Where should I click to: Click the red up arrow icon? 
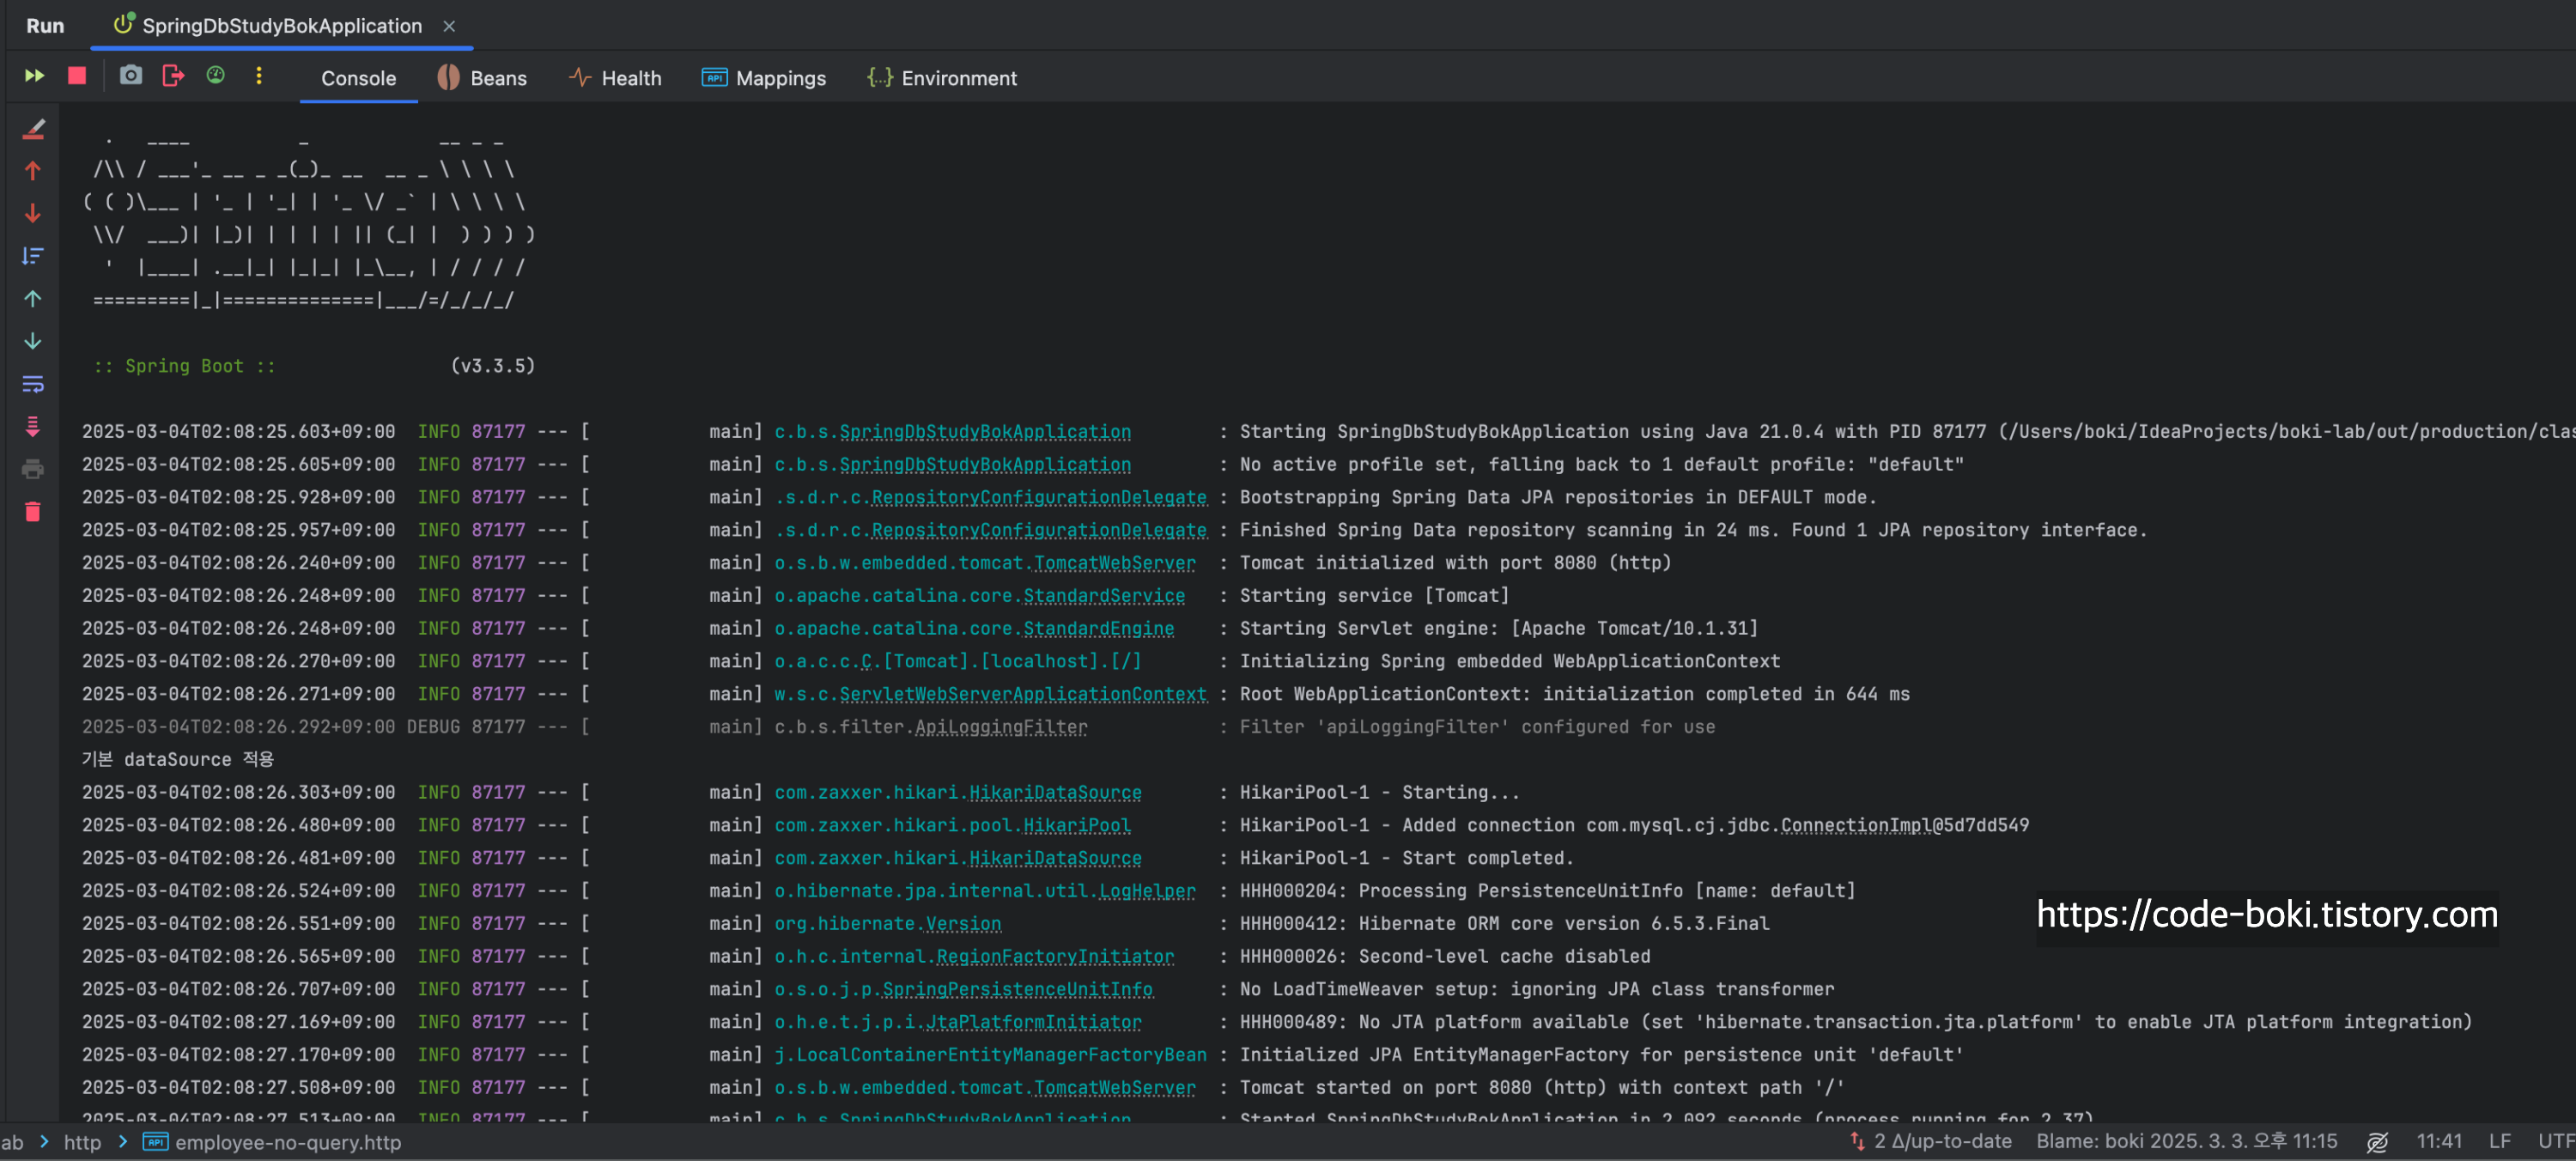tap(33, 171)
